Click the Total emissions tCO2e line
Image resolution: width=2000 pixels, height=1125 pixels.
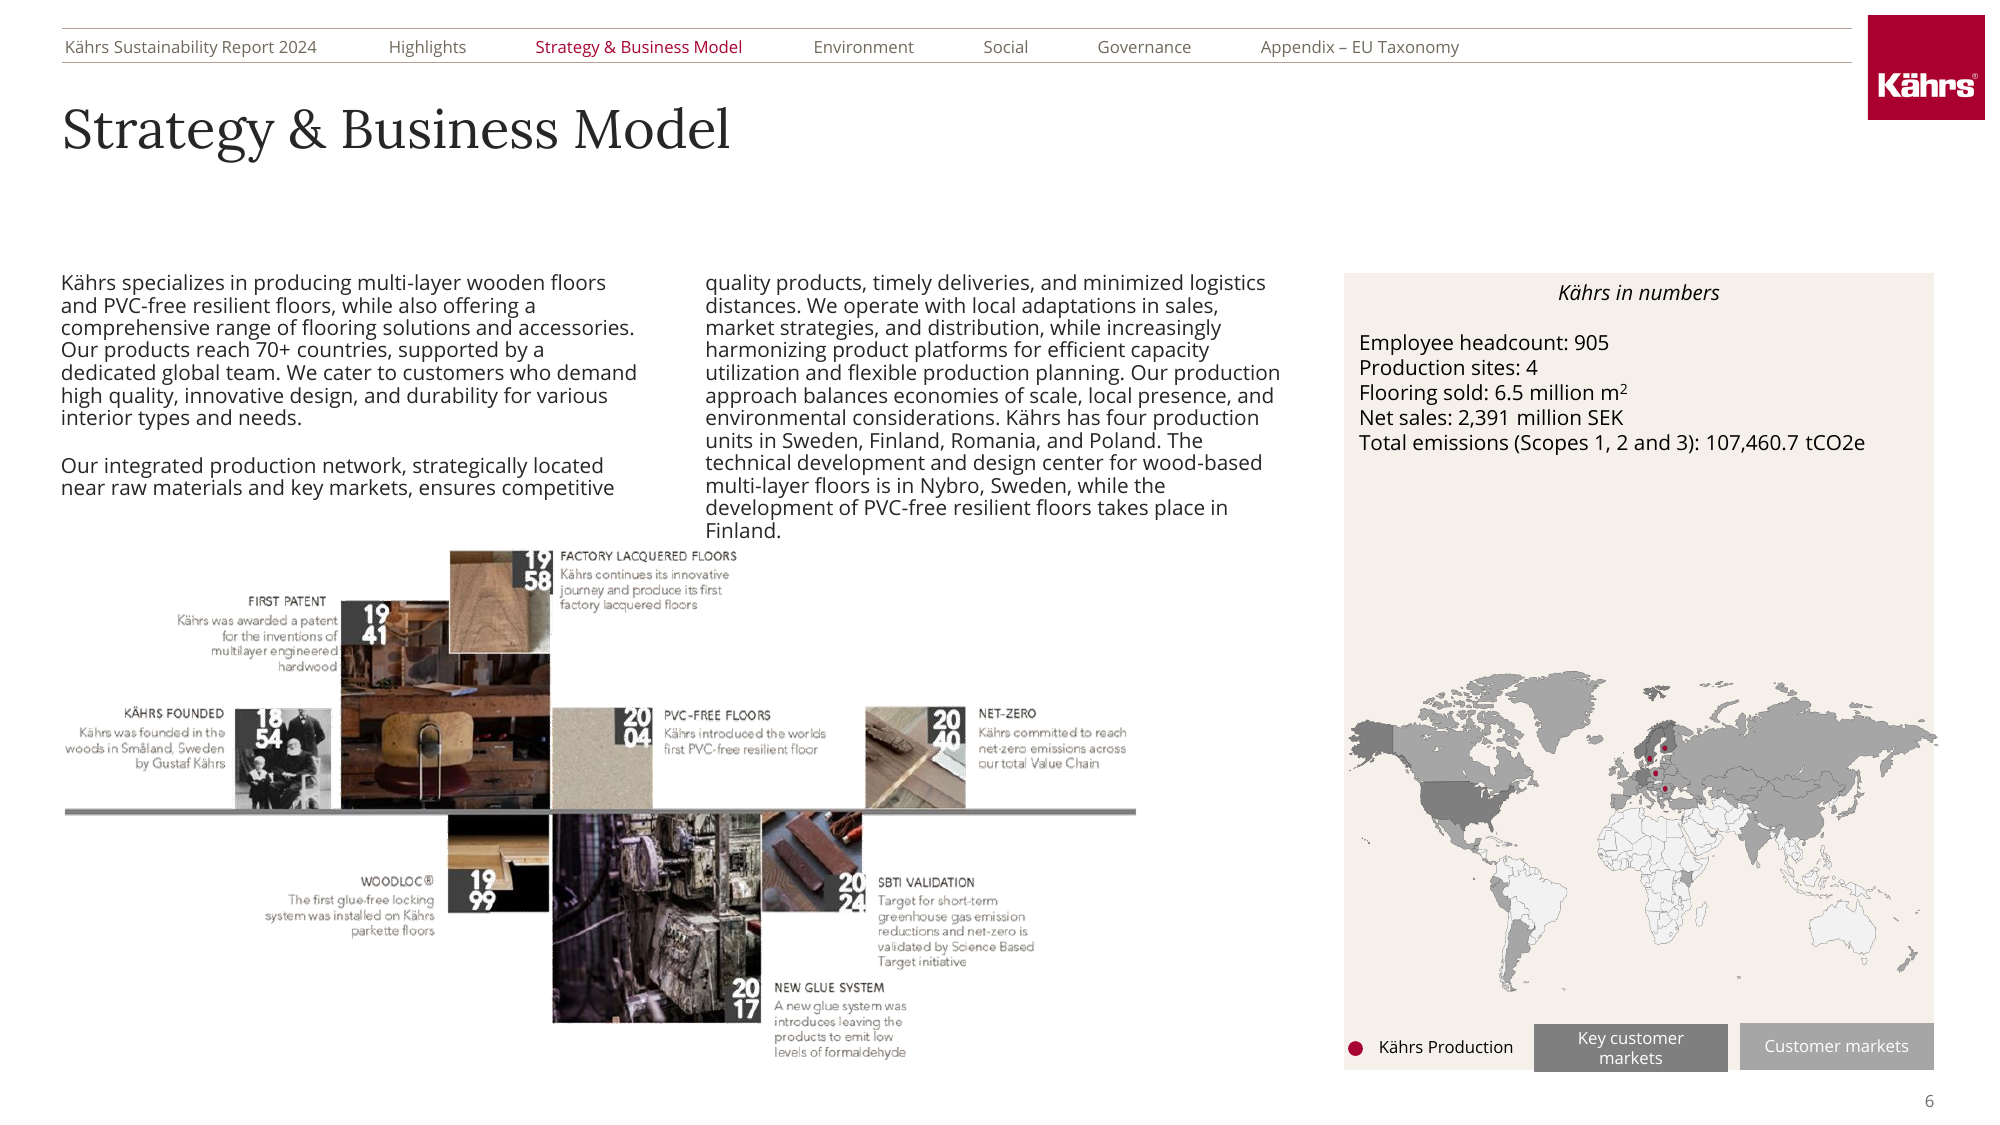coord(1612,443)
